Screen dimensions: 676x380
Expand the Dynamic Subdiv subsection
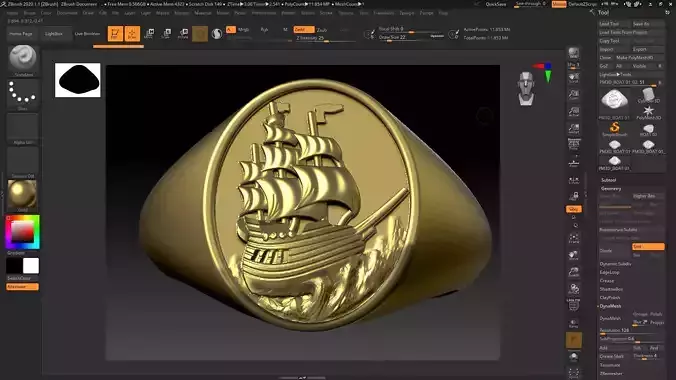615,264
